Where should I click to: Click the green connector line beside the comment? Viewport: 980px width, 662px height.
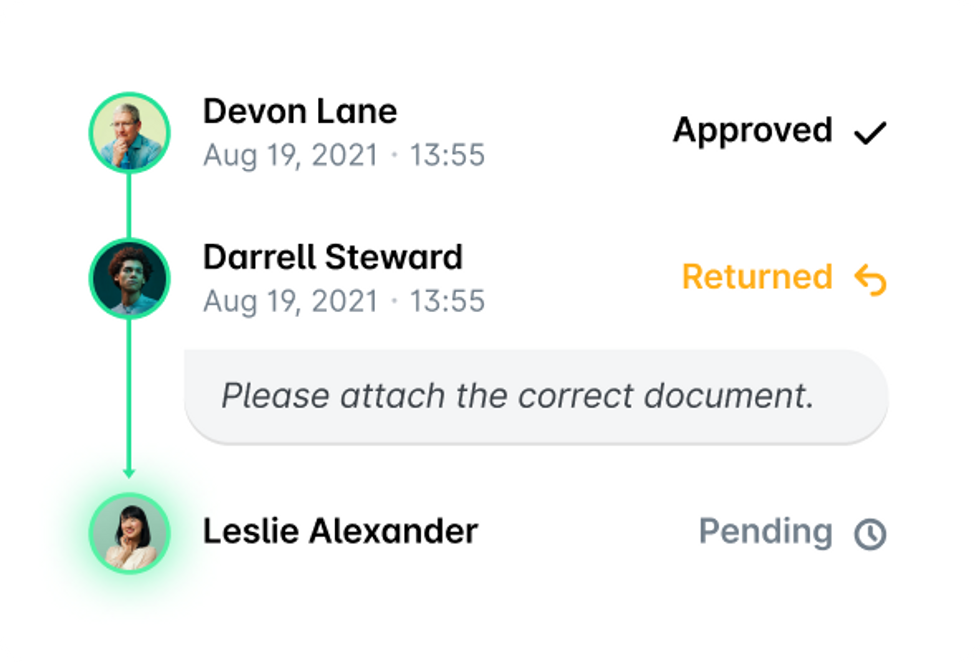(x=129, y=395)
